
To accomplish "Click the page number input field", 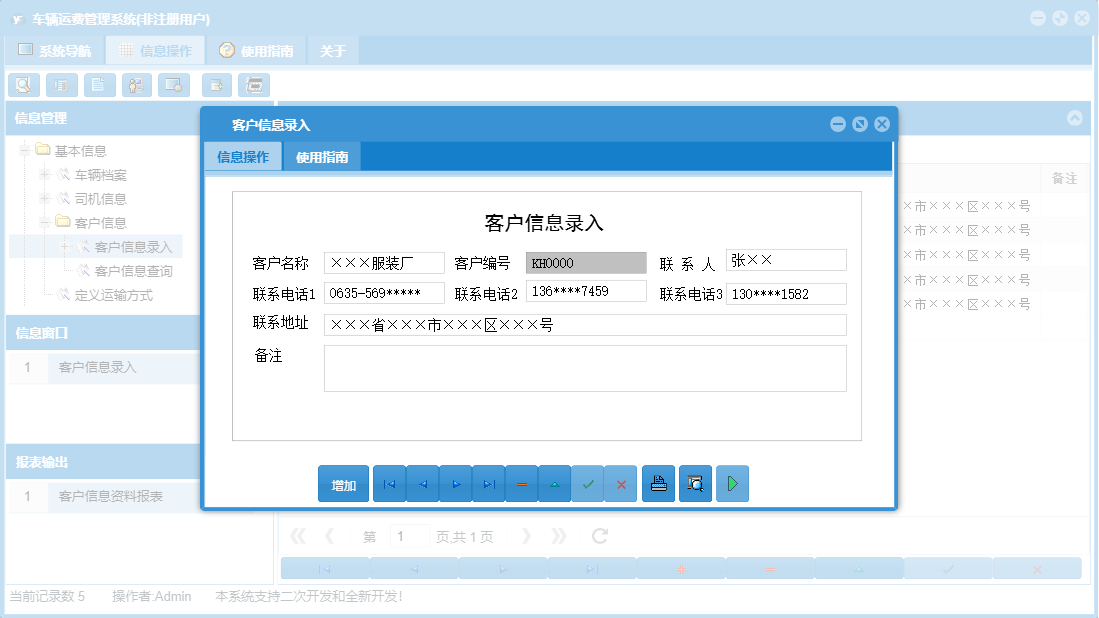I will pyautogui.click(x=409, y=535).
